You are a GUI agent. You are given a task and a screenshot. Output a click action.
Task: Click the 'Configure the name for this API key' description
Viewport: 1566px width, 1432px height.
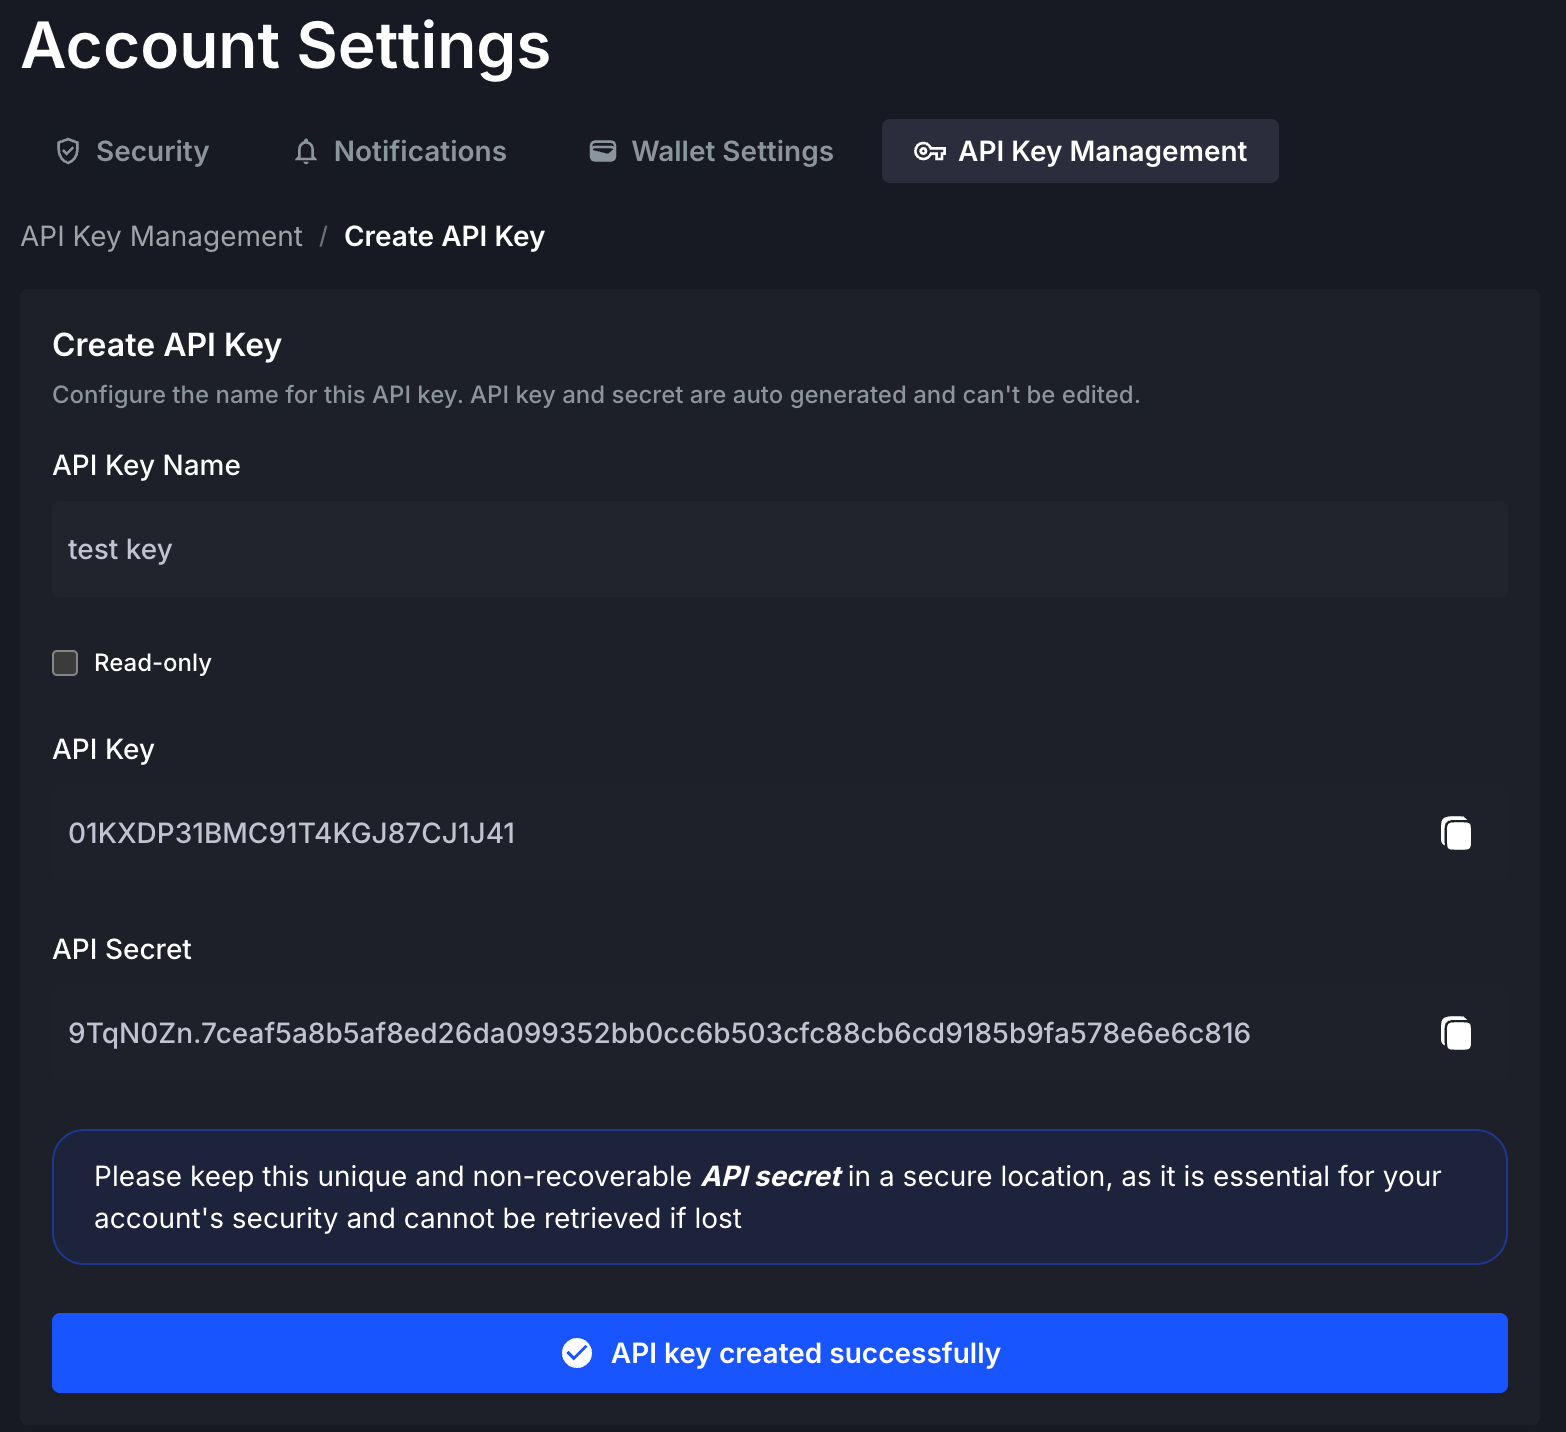pyautogui.click(x=596, y=395)
